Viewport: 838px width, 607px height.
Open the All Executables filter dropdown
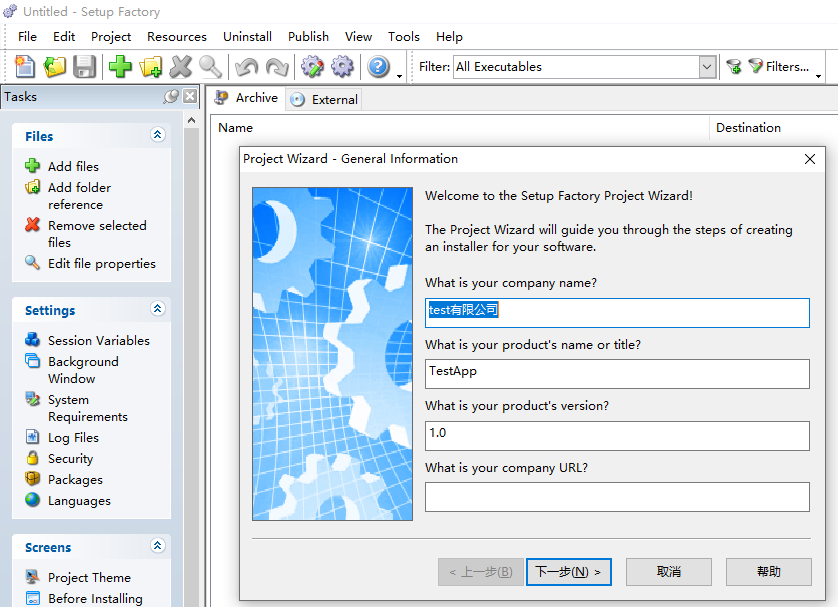(x=707, y=67)
